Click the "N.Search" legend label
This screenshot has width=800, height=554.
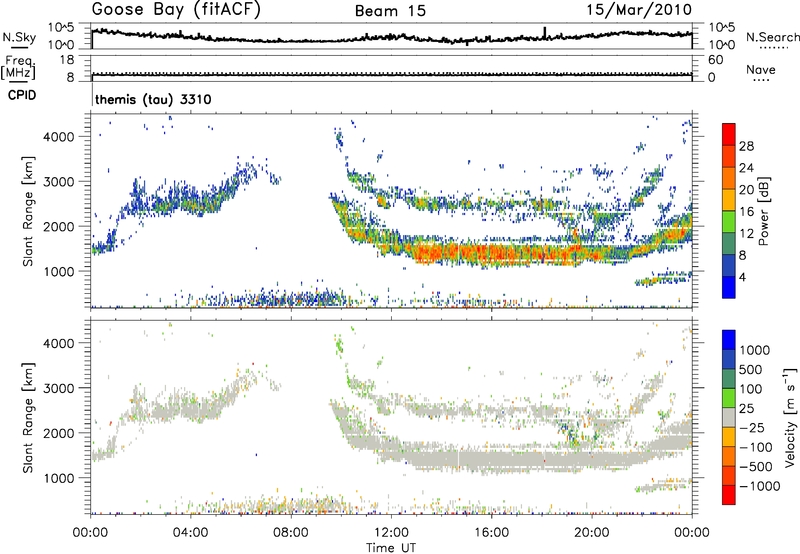[773, 37]
